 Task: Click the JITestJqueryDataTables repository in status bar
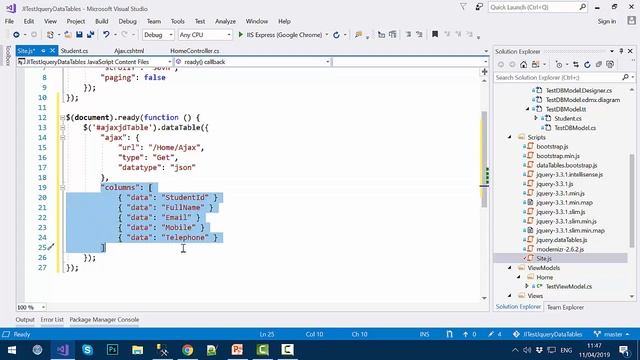(x=548, y=334)
